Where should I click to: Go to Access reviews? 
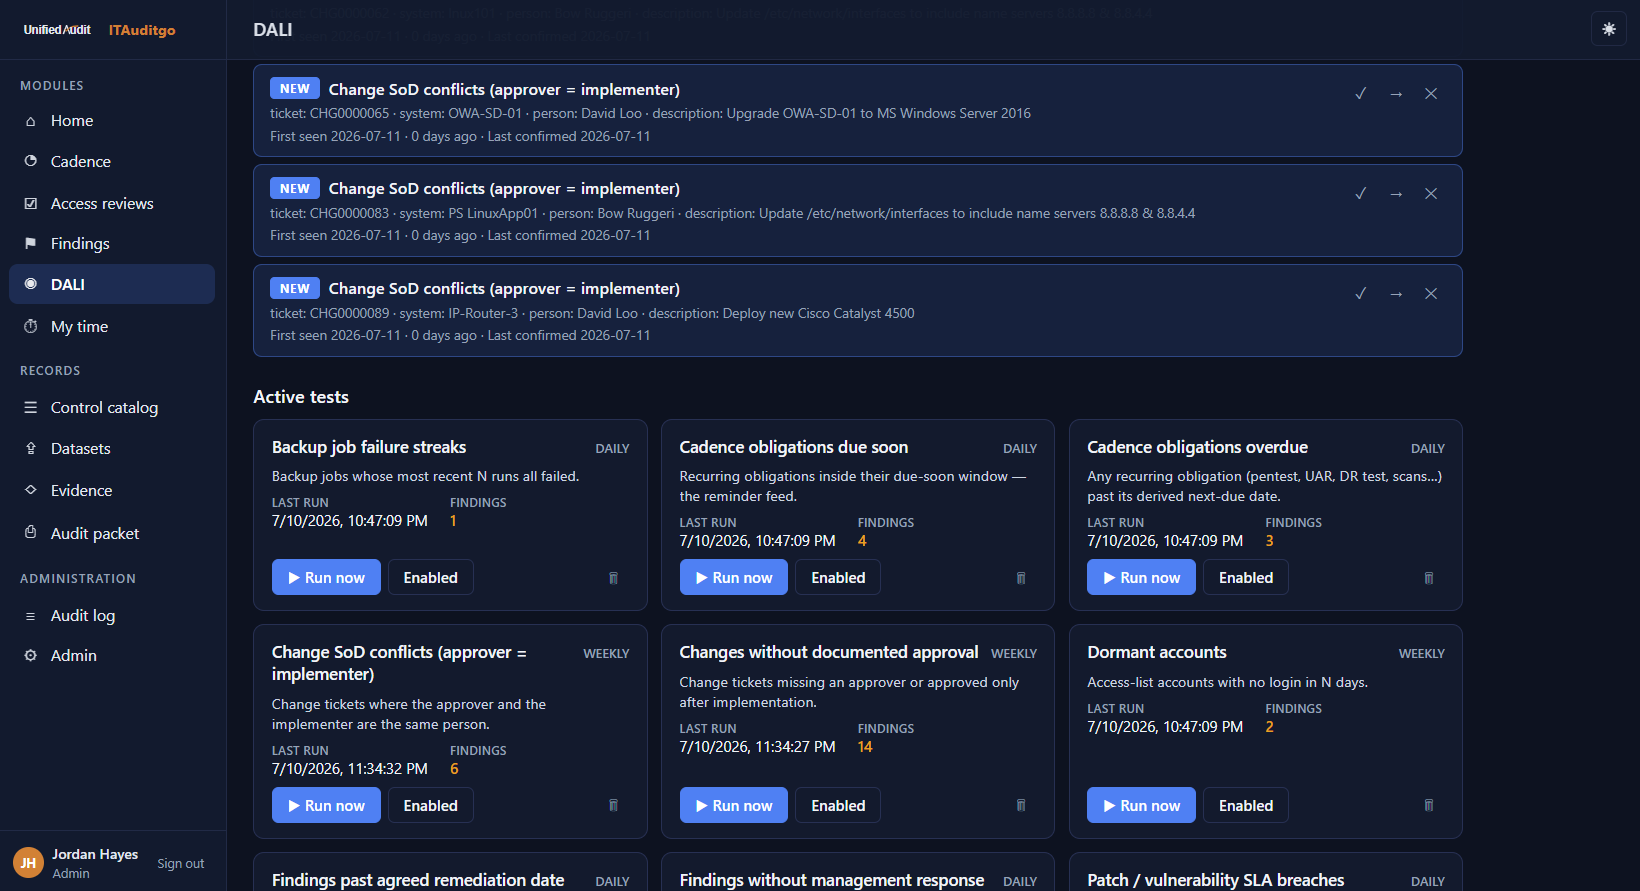click(x=112, y=203)
